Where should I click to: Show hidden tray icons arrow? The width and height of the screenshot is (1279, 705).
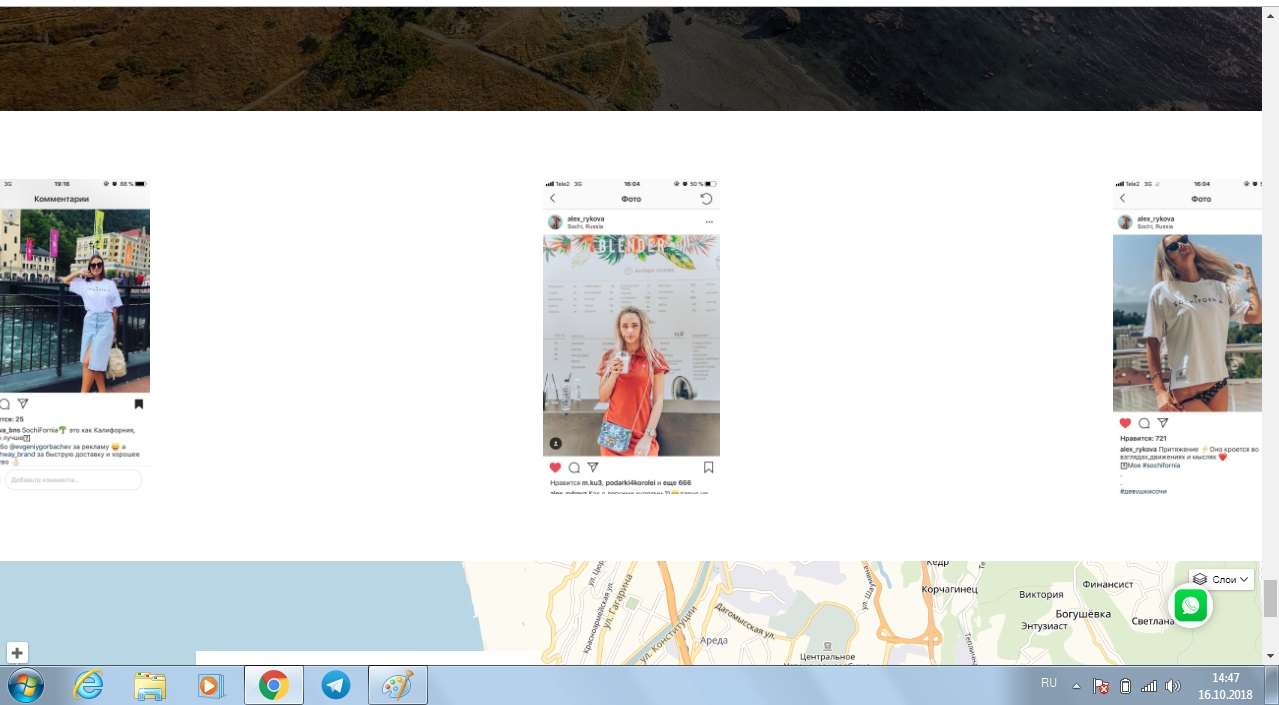coord(1077,687)
